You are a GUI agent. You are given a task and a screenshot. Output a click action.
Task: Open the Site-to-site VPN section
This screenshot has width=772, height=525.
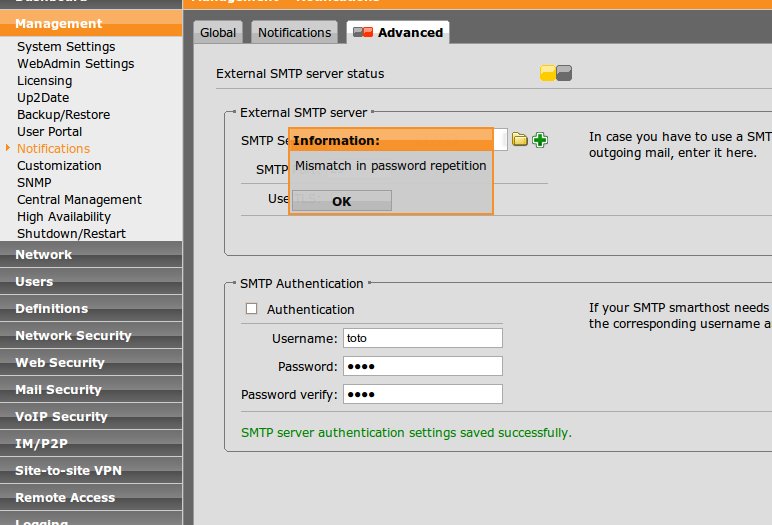[91, 470]
